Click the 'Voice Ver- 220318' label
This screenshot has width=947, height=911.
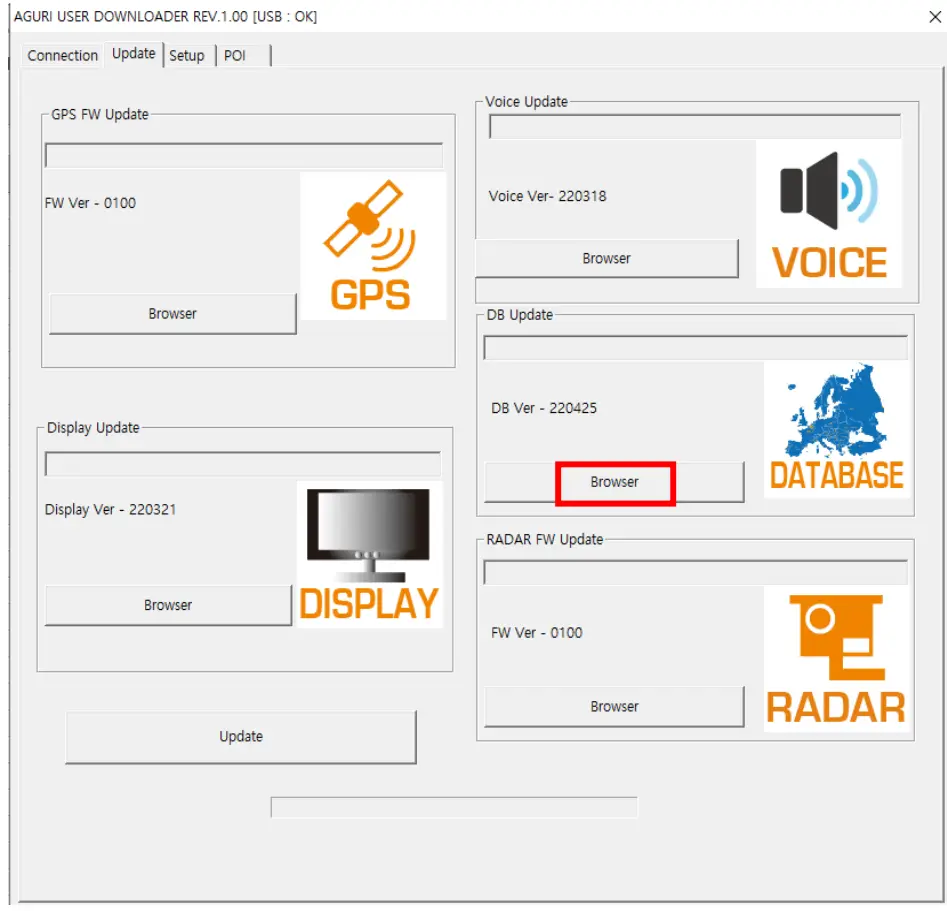pos(547,196)
